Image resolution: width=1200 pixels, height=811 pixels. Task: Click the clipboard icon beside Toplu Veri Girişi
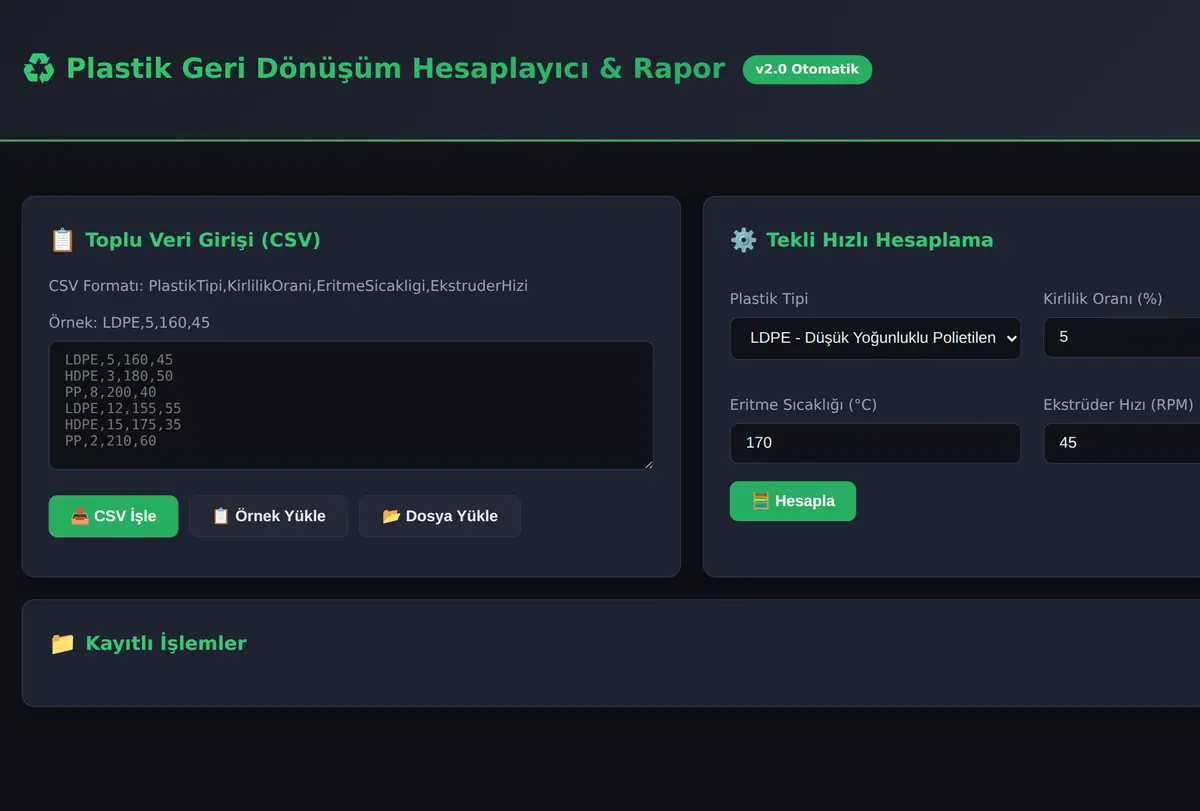pyautogui.click(x=62, y=240)
